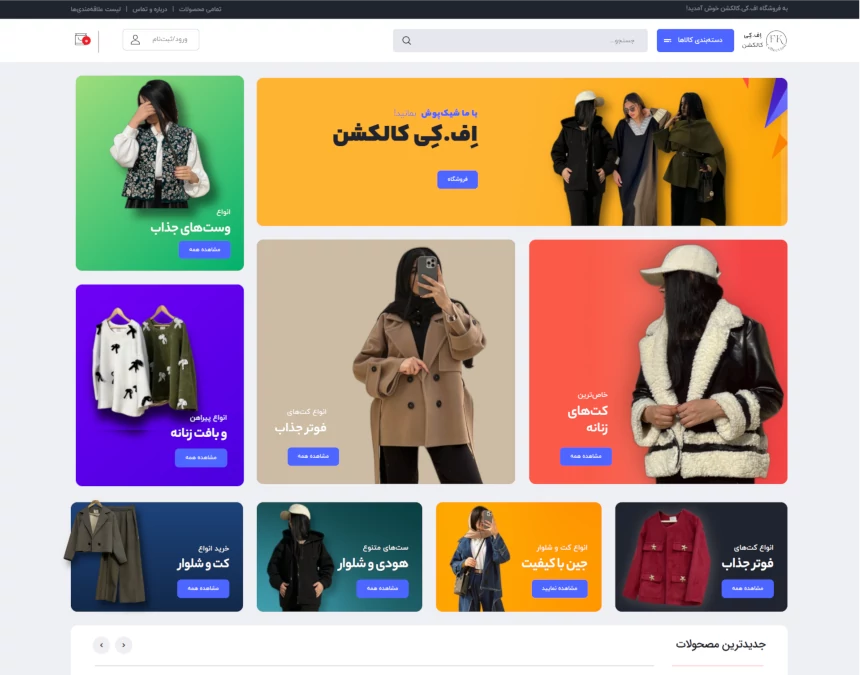Viewport: 860px width, 675px height.
Task: Click view all on beige felt coat card
Action: (313, 456)
